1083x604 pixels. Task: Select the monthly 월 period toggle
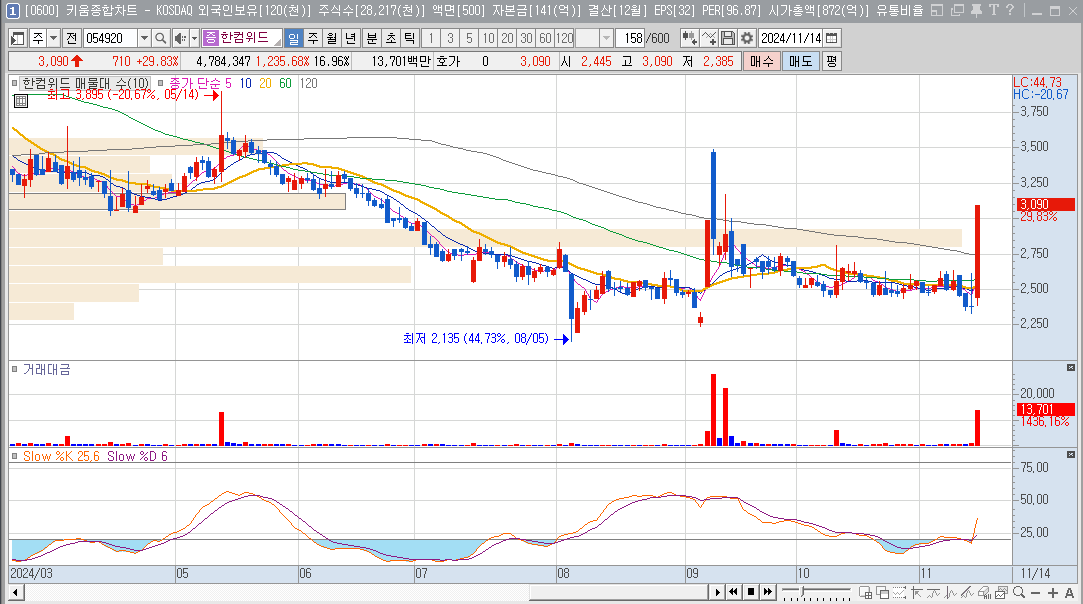point(332,38)
